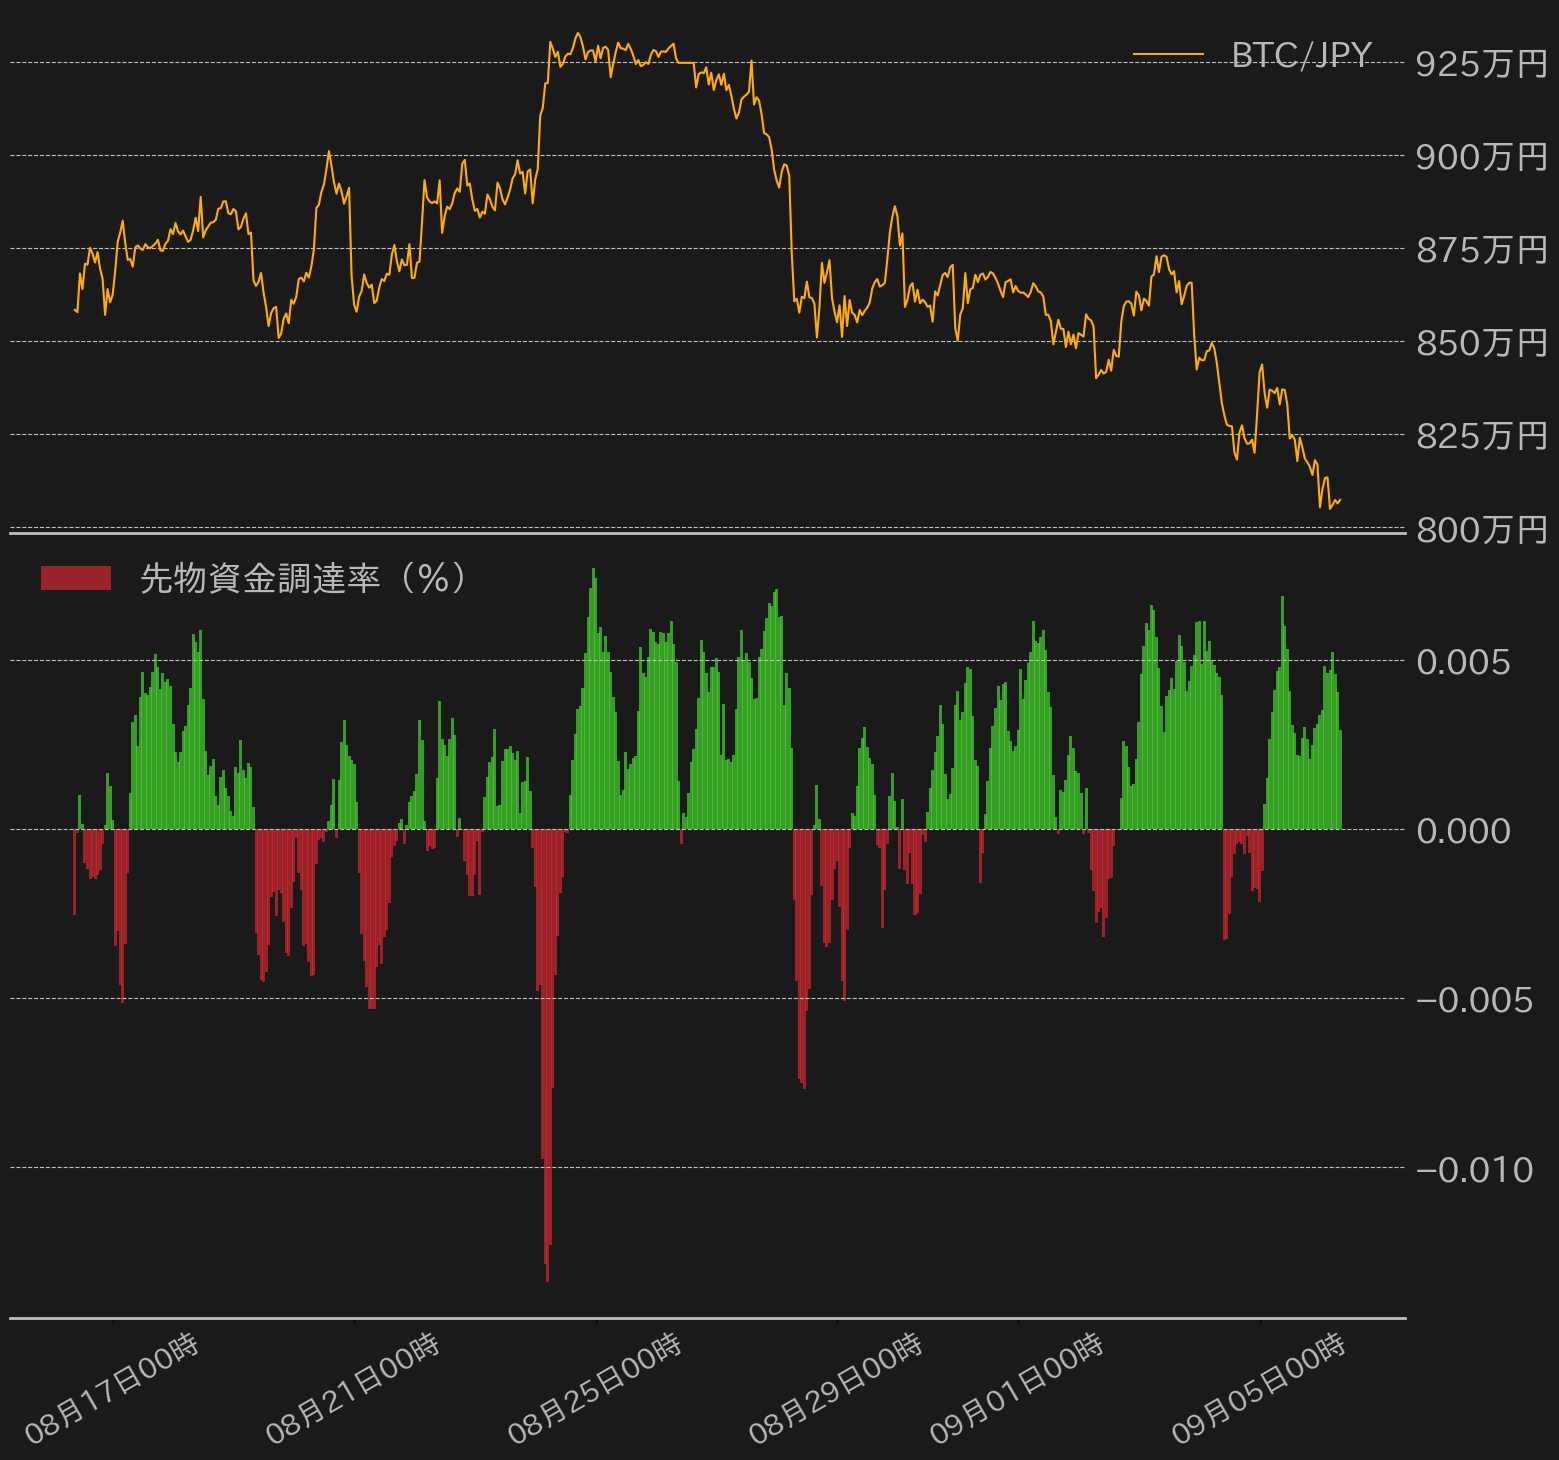Click the 925万円 price axis label
This screenshot has height=1460, width=1559.
1482,64
